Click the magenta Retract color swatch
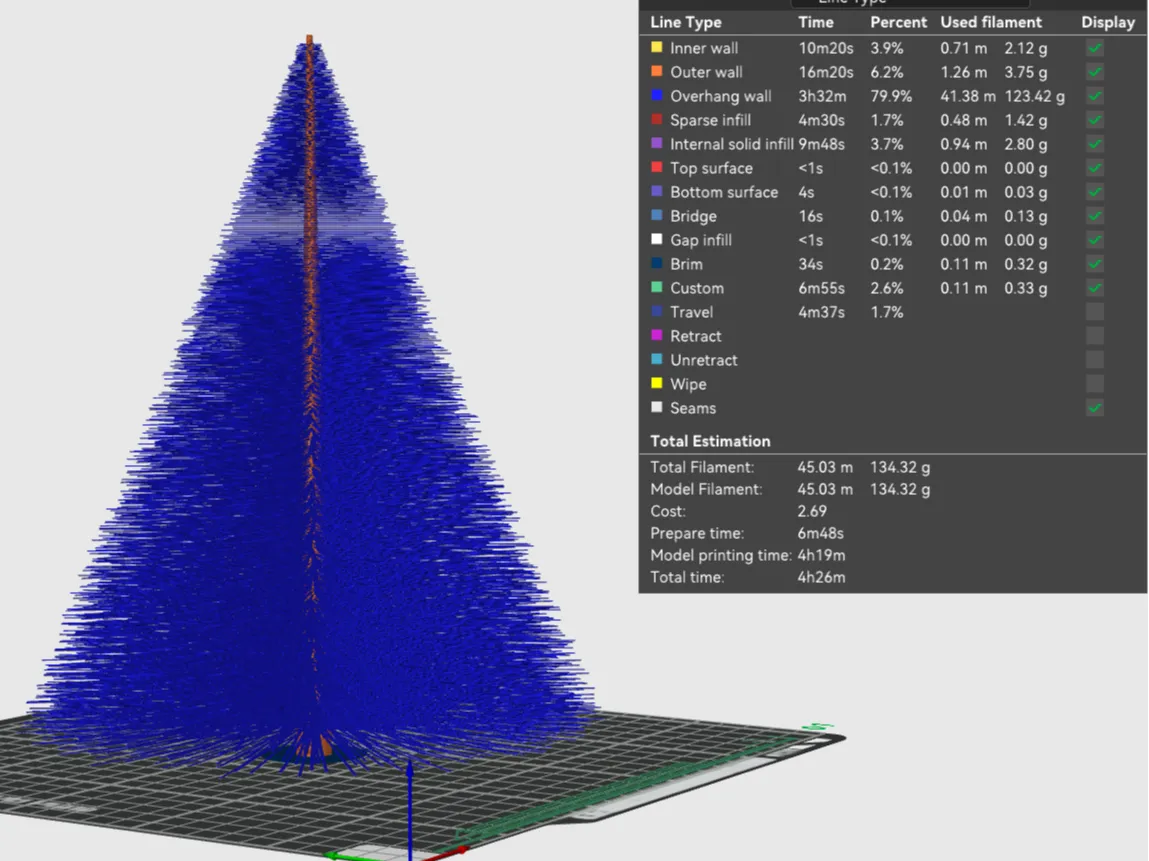Image resolution: width=1149 pixels, height=861 pixels. click(x=657, y=336)
